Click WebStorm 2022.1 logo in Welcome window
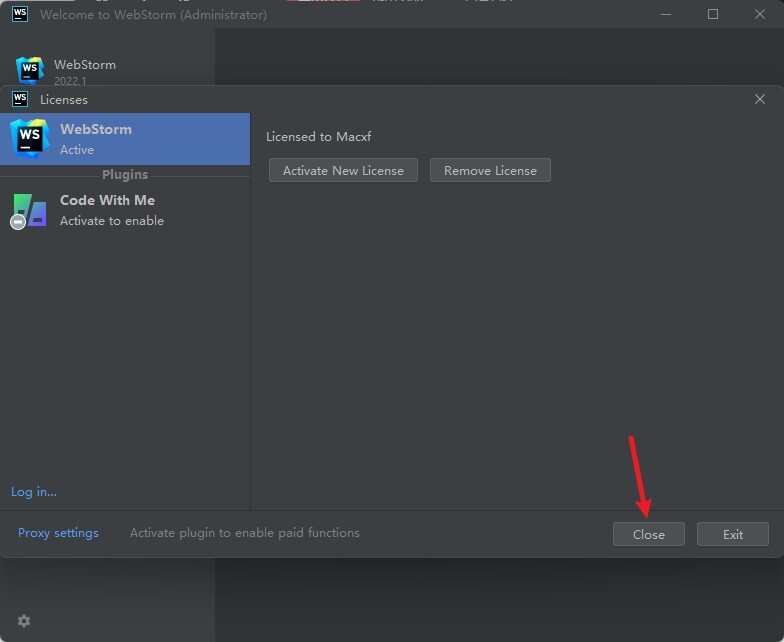This screenshot has height=642, width=784. pyautogui.click(x=30, y=70)
